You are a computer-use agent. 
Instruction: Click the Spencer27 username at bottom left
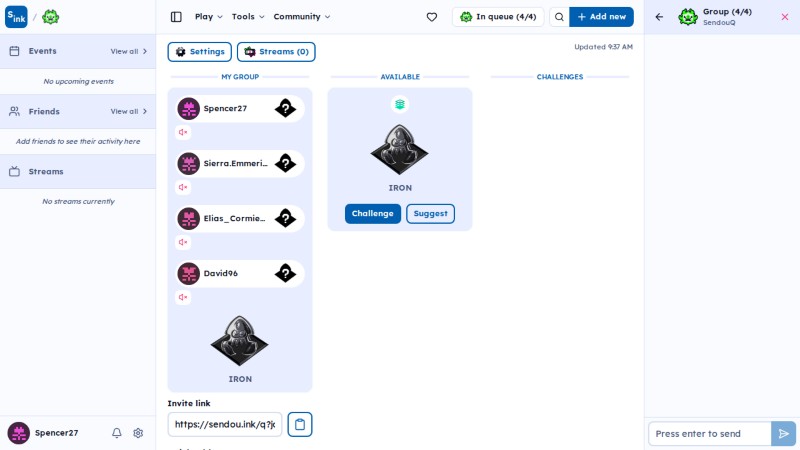pos(57,433)
